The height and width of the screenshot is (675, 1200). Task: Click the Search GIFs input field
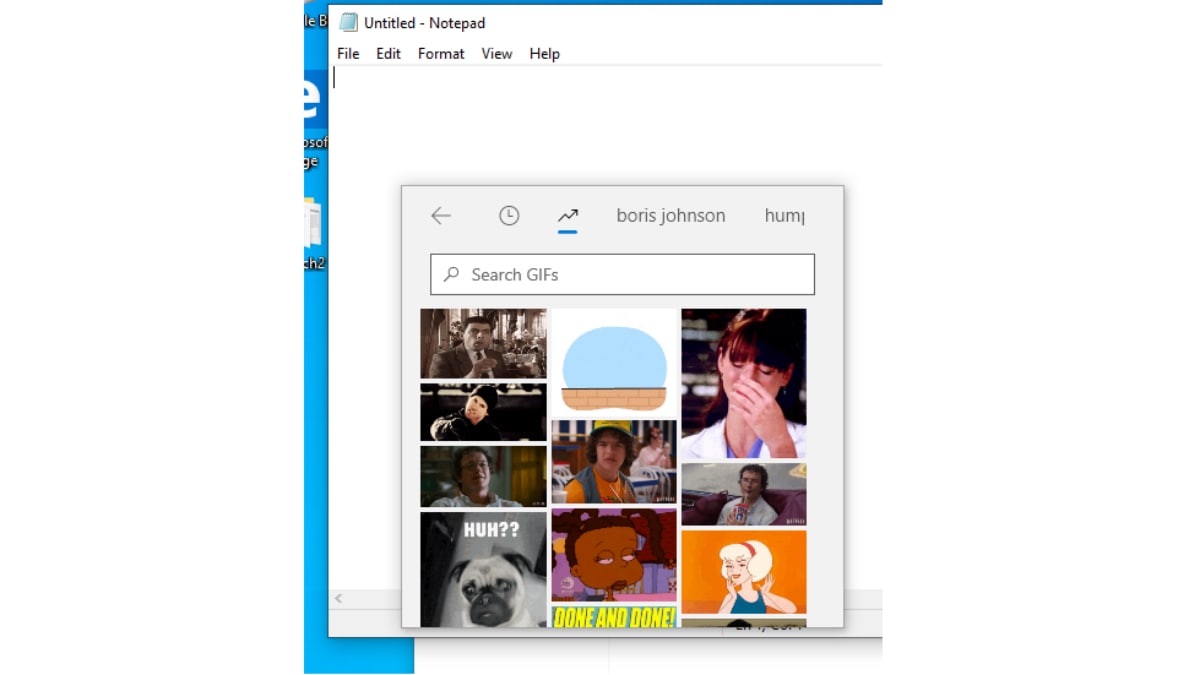pyautogui.click(x=622, y=274)
